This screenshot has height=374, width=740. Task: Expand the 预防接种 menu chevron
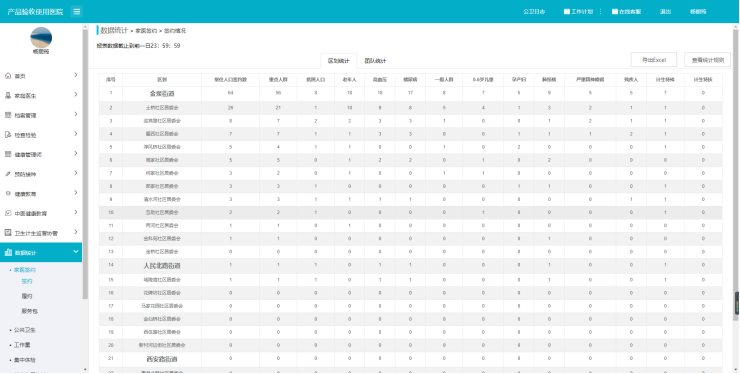76,173
